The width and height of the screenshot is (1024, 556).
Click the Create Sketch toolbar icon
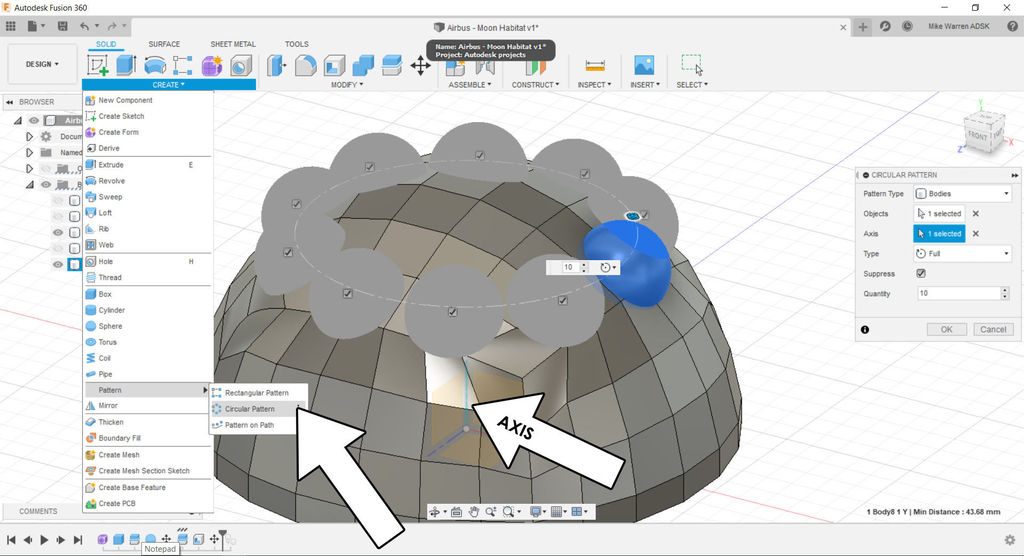pos(98,66)
